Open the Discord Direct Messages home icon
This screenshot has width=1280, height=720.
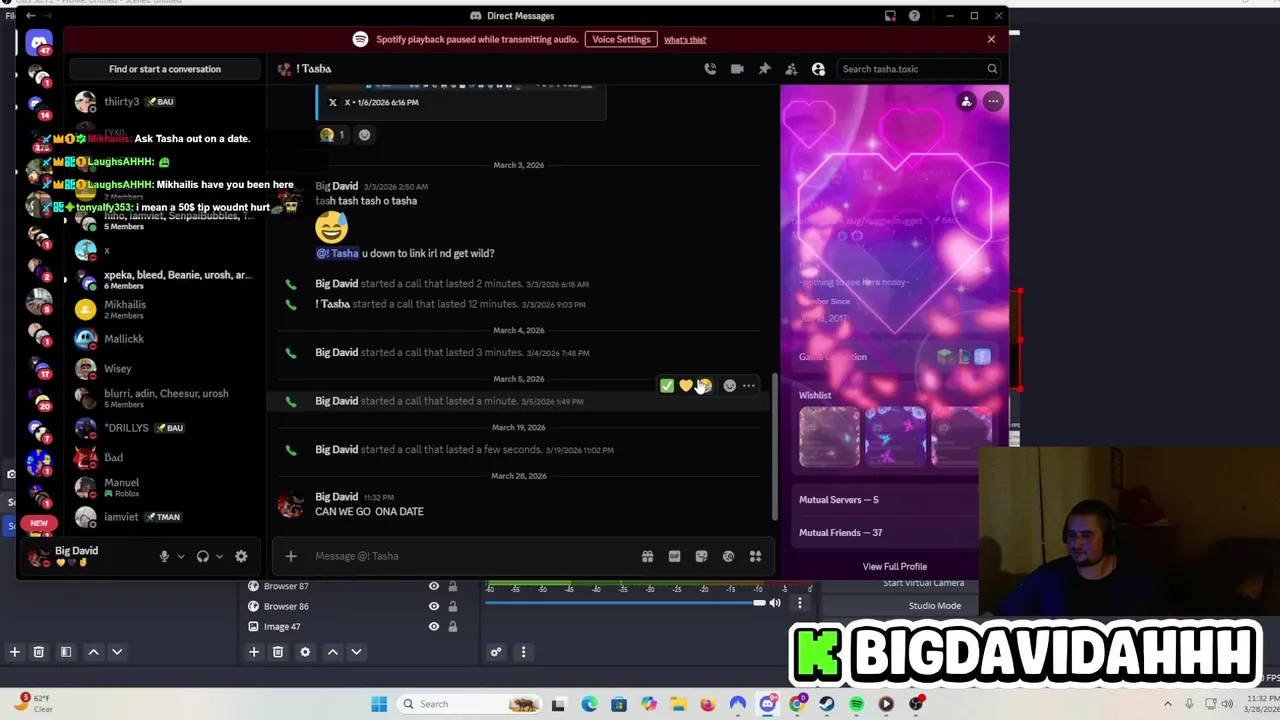coord(39,43)
